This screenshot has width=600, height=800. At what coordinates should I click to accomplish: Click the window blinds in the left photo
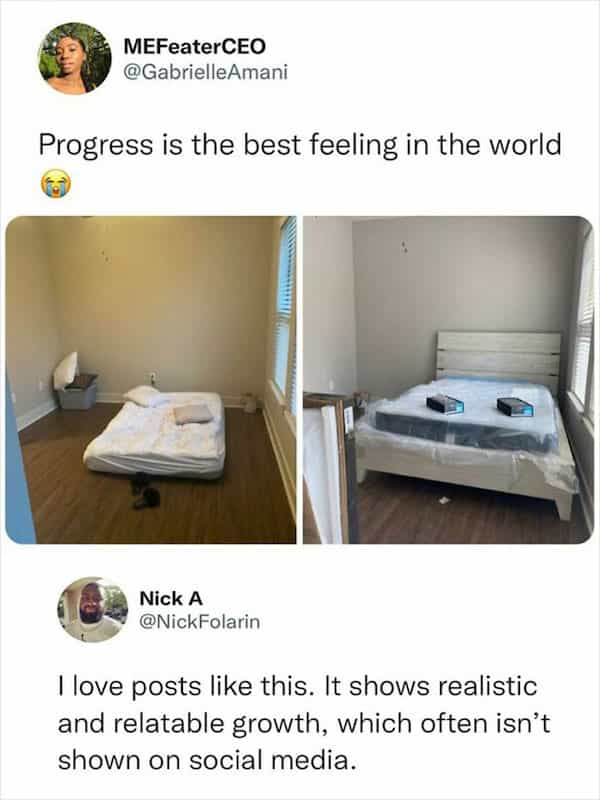pyautogui.click(x=285, y=306)
